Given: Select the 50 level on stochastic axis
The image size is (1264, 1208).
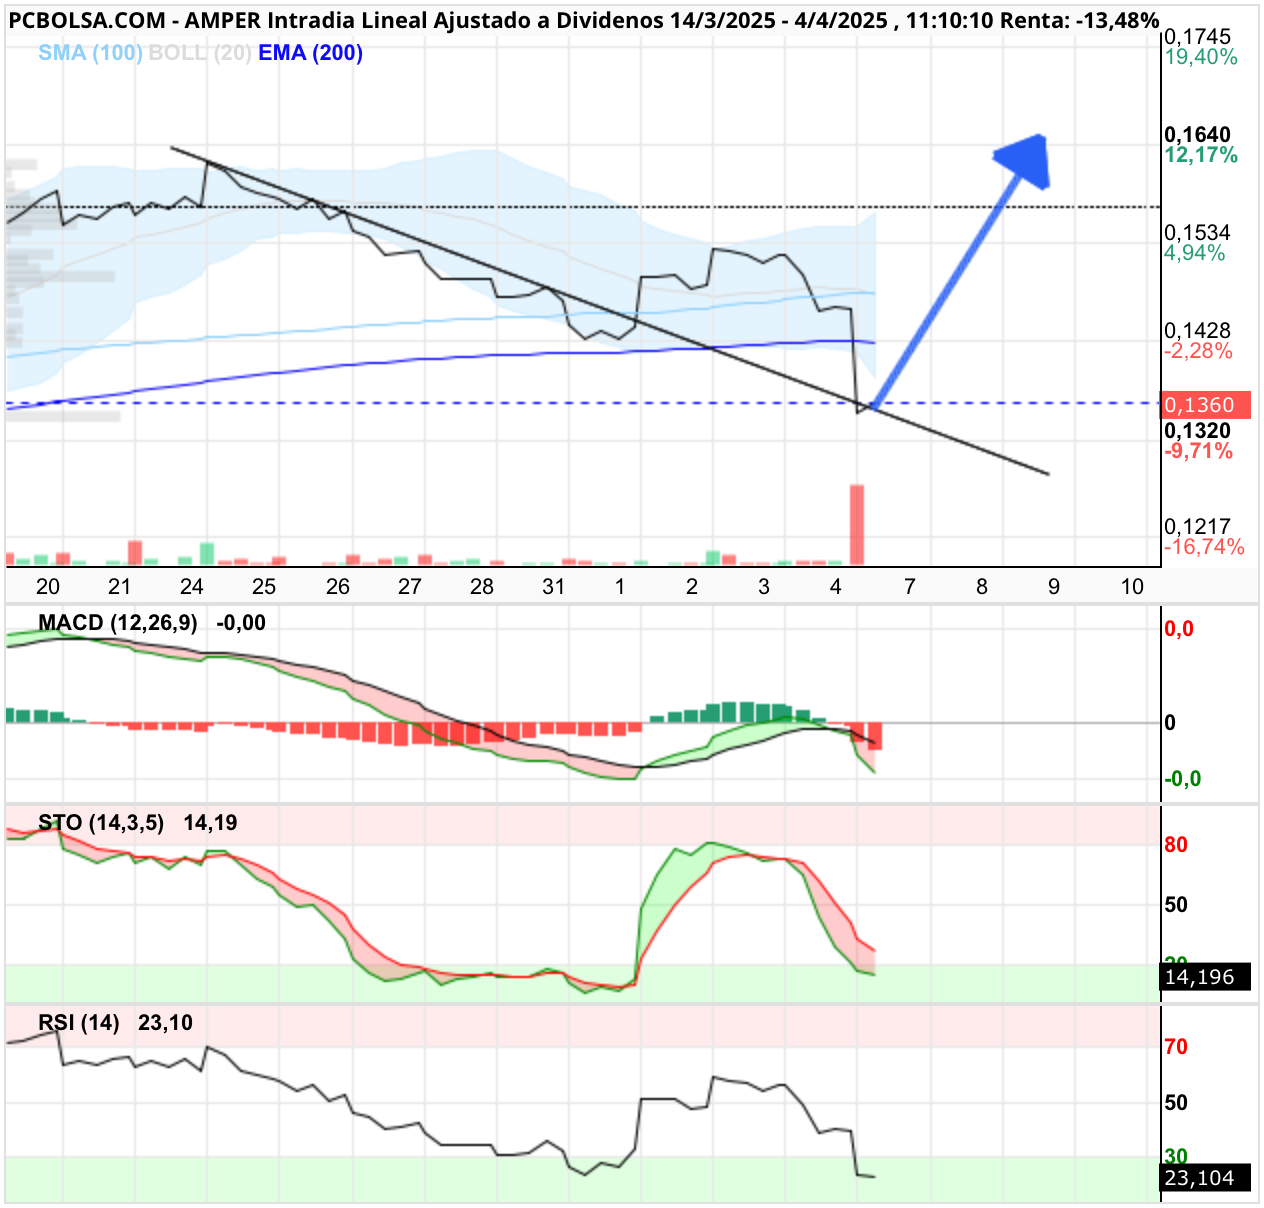Looking at the screenshot, I should pyautogui.click(x=1176, y=905).
